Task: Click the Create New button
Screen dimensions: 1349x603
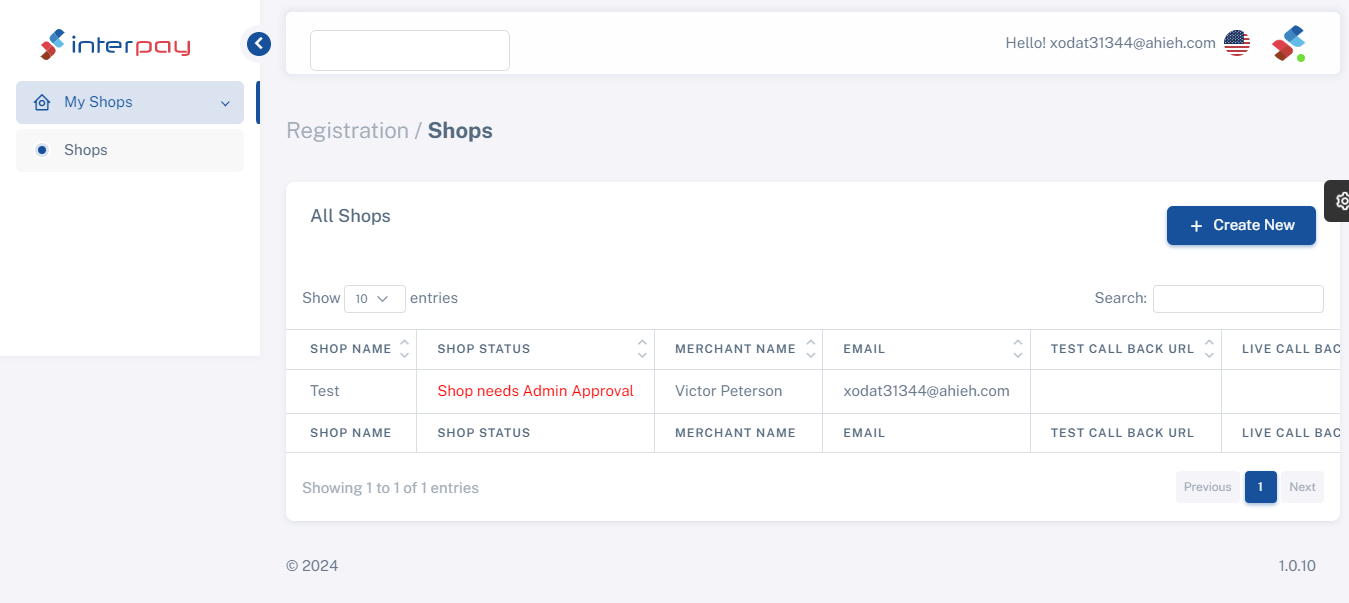Action: (x=1240, y=226)
